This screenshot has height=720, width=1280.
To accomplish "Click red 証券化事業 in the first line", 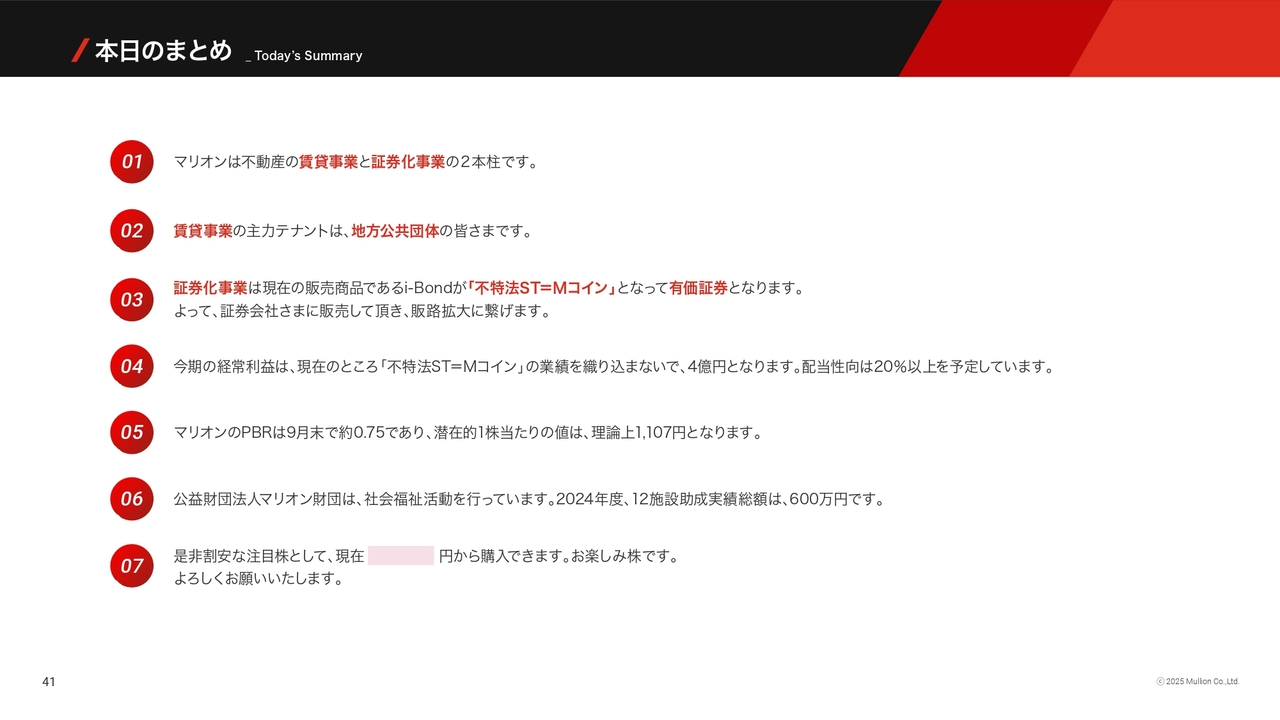I will 408,162.
